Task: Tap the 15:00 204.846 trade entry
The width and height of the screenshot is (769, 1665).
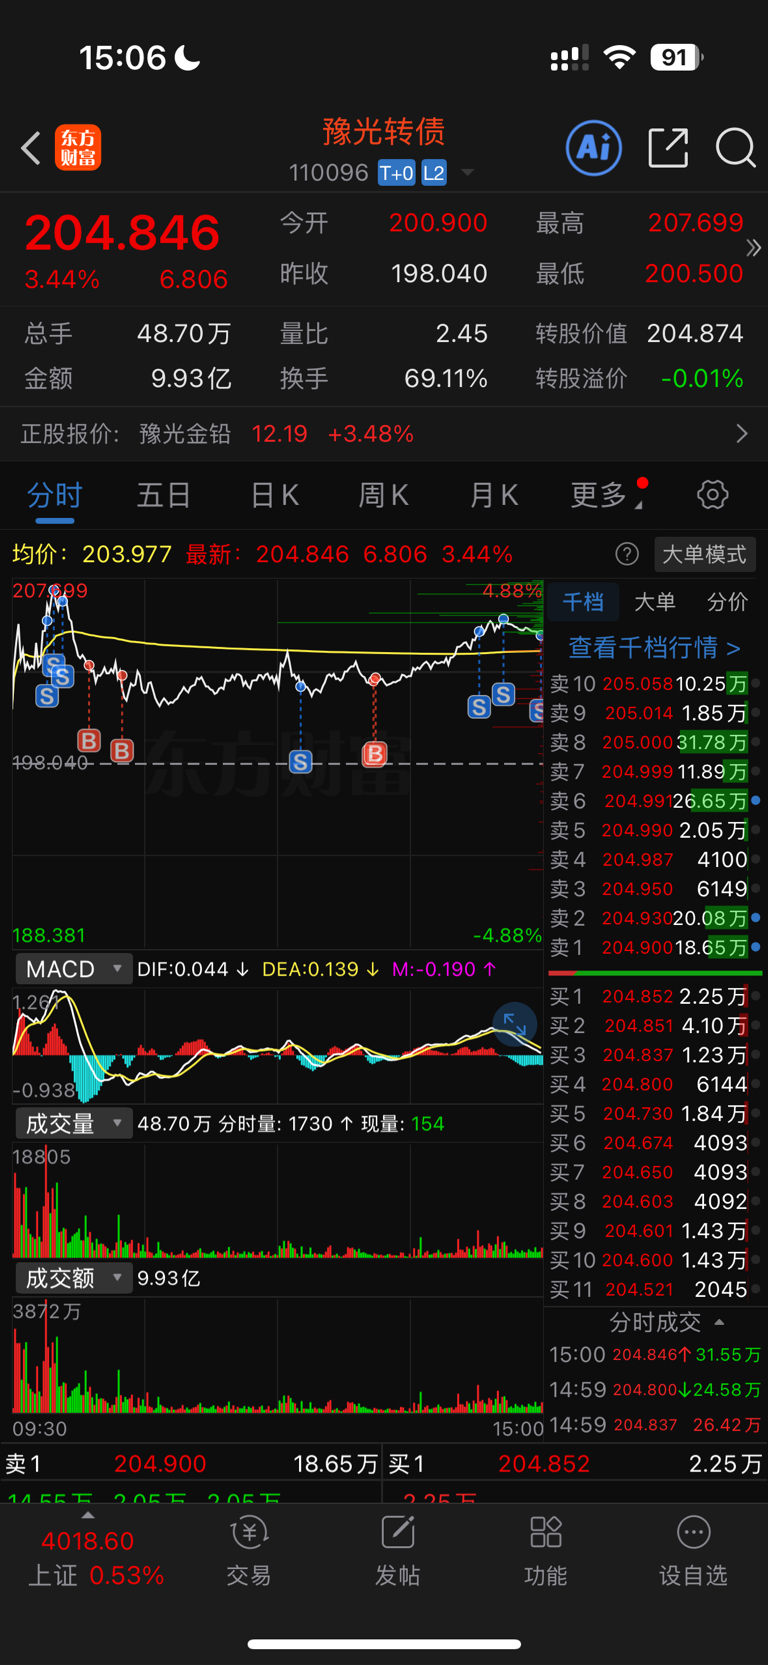Action: [655, 1355]
